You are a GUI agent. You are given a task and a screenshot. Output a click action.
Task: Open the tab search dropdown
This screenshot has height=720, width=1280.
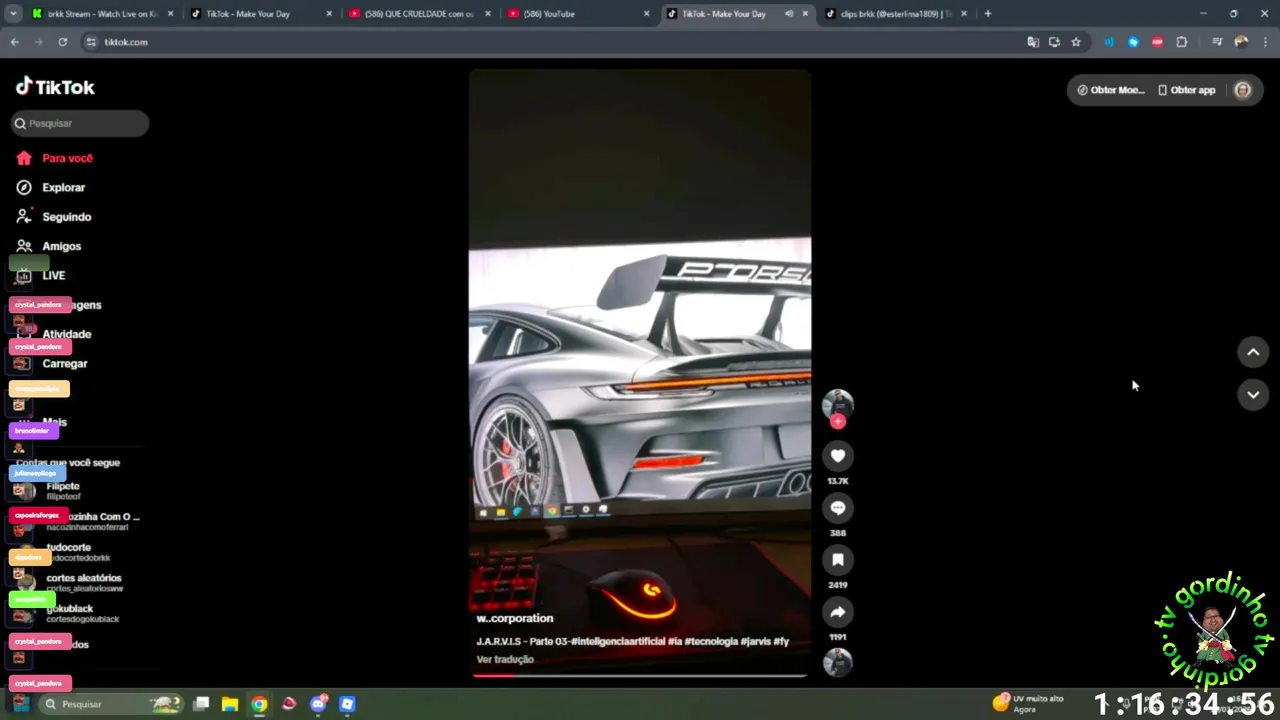tap(13, 14)
